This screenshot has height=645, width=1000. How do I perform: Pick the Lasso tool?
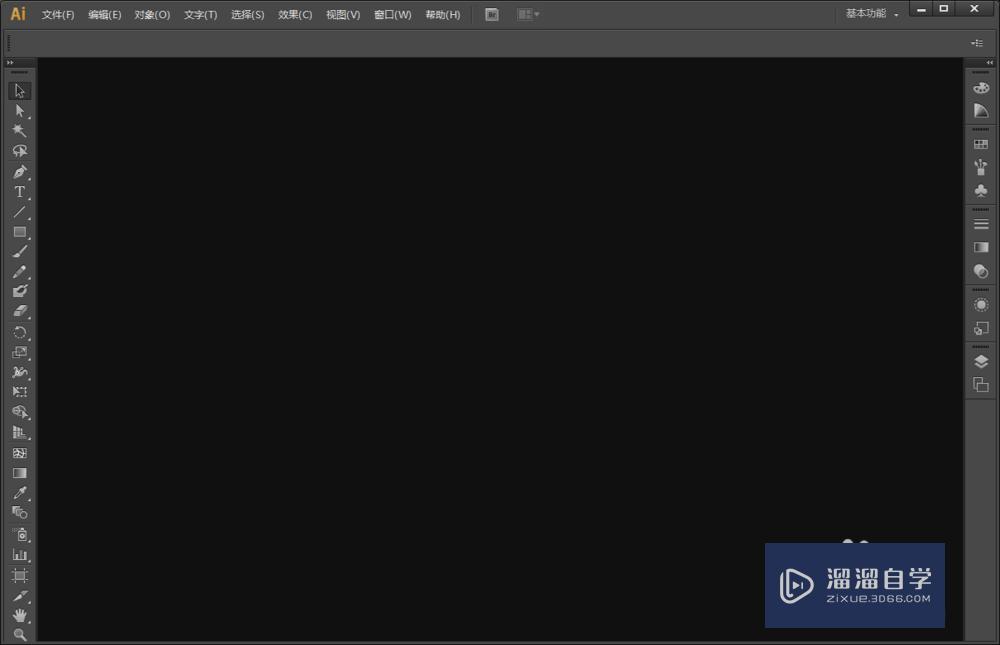pyautogui.click(x=20, y=151)
